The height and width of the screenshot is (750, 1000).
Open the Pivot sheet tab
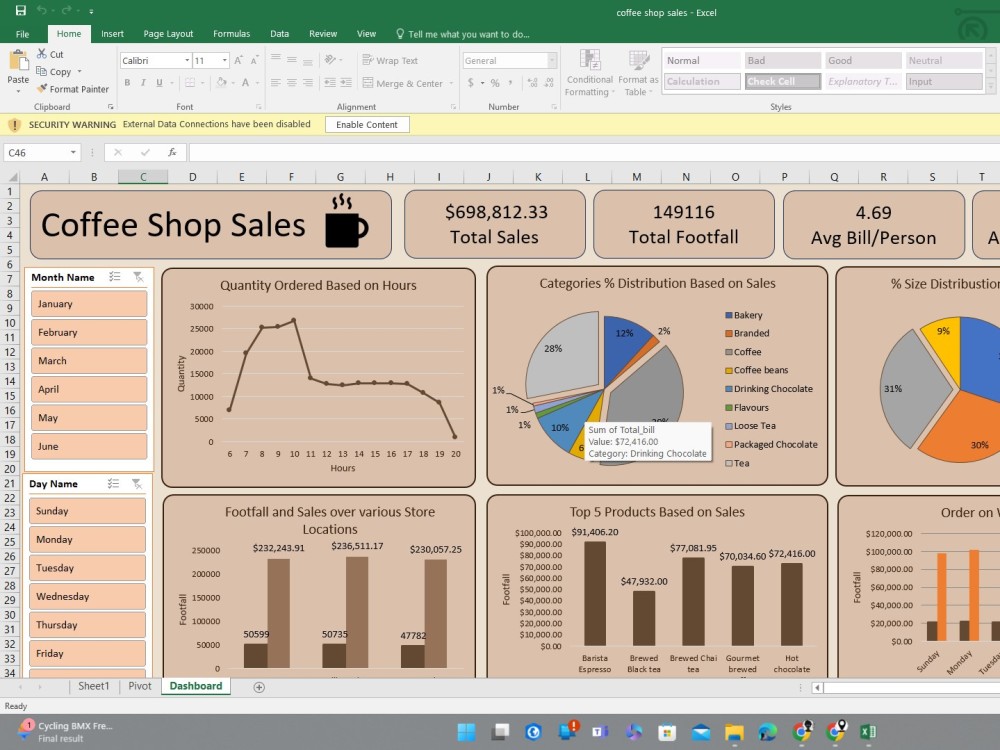pos(139,686)
